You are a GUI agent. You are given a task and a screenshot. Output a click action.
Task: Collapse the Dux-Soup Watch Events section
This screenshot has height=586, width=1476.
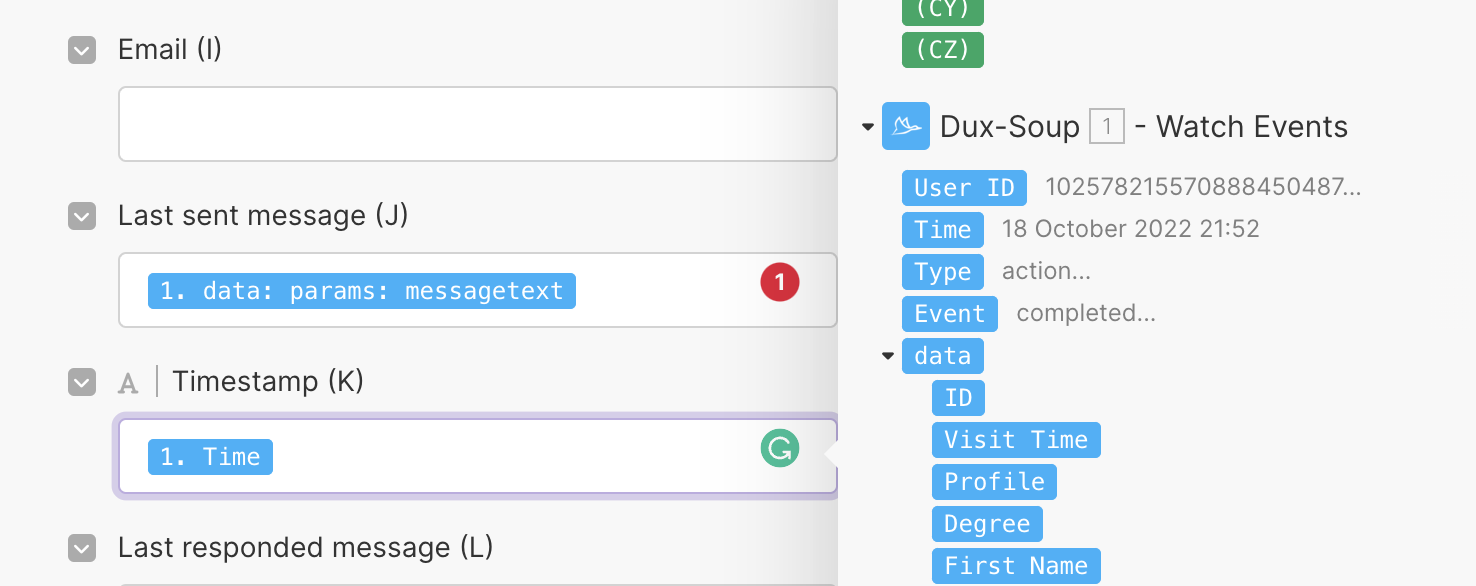(x=867, y=128)
